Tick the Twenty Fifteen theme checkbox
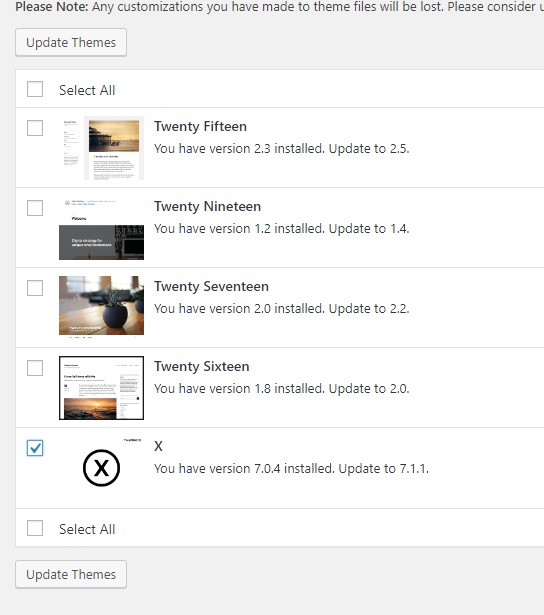The width and height of the screenshot is (544, 615). [x=35, y=128]
